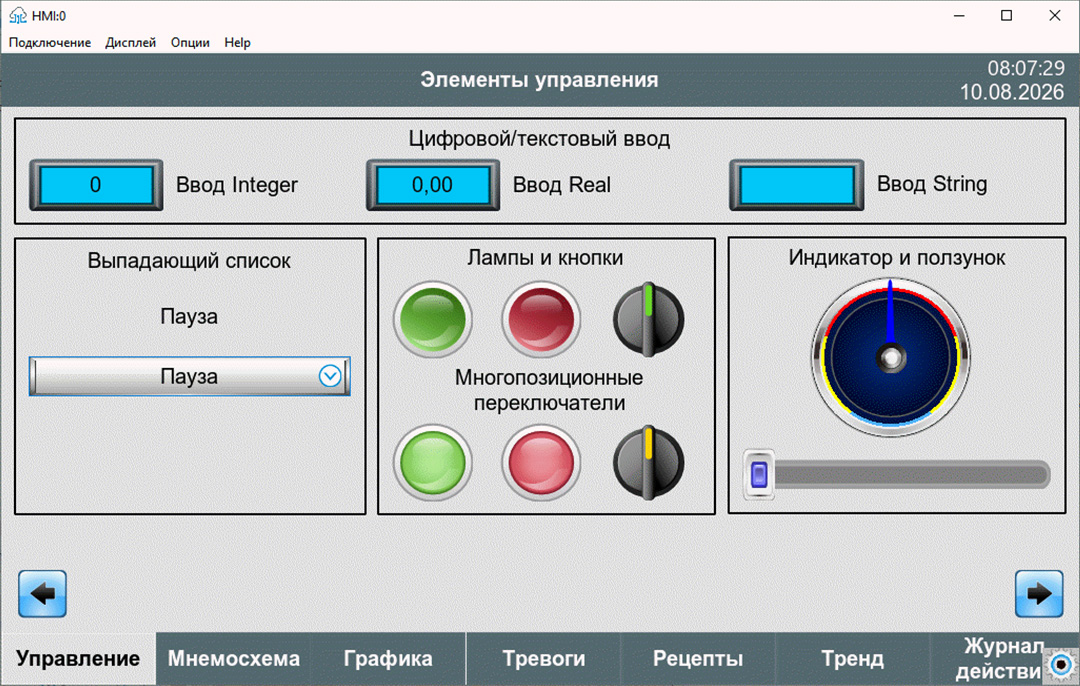Click the right arrow navigation button
The width and height of the screenshot is (1080, 686).
[1039, 594]
